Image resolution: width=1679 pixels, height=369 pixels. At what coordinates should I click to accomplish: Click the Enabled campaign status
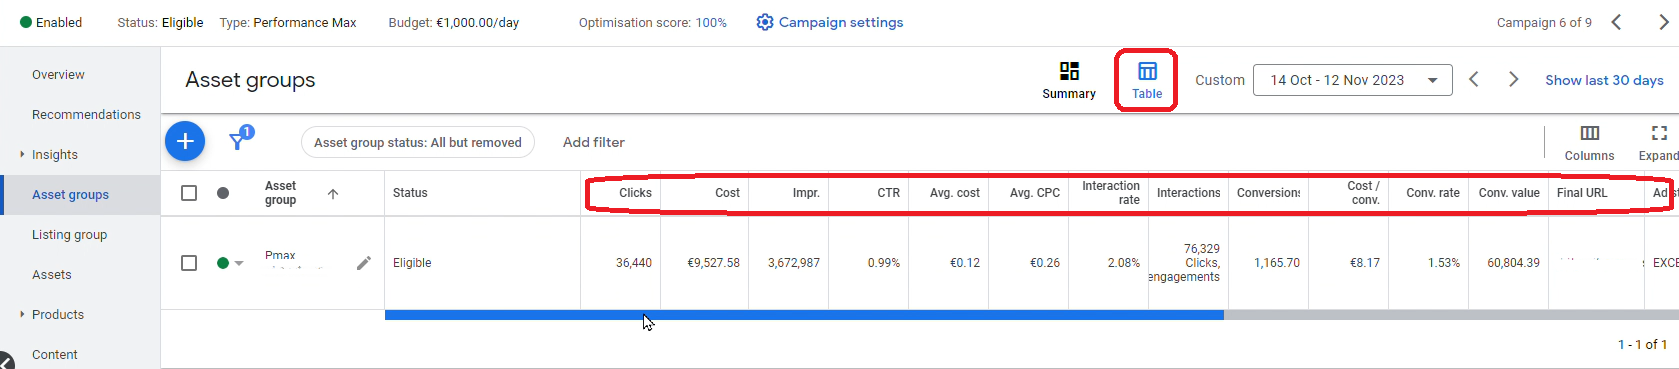tap(51, 22)
